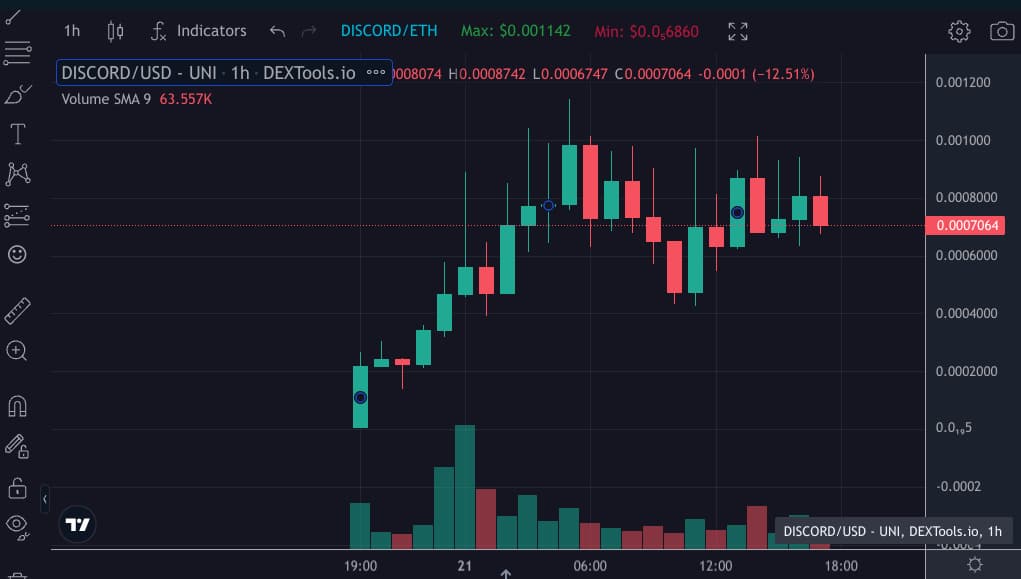
Task: Enter fullscreen chart mode
Action: pos(738,31)
